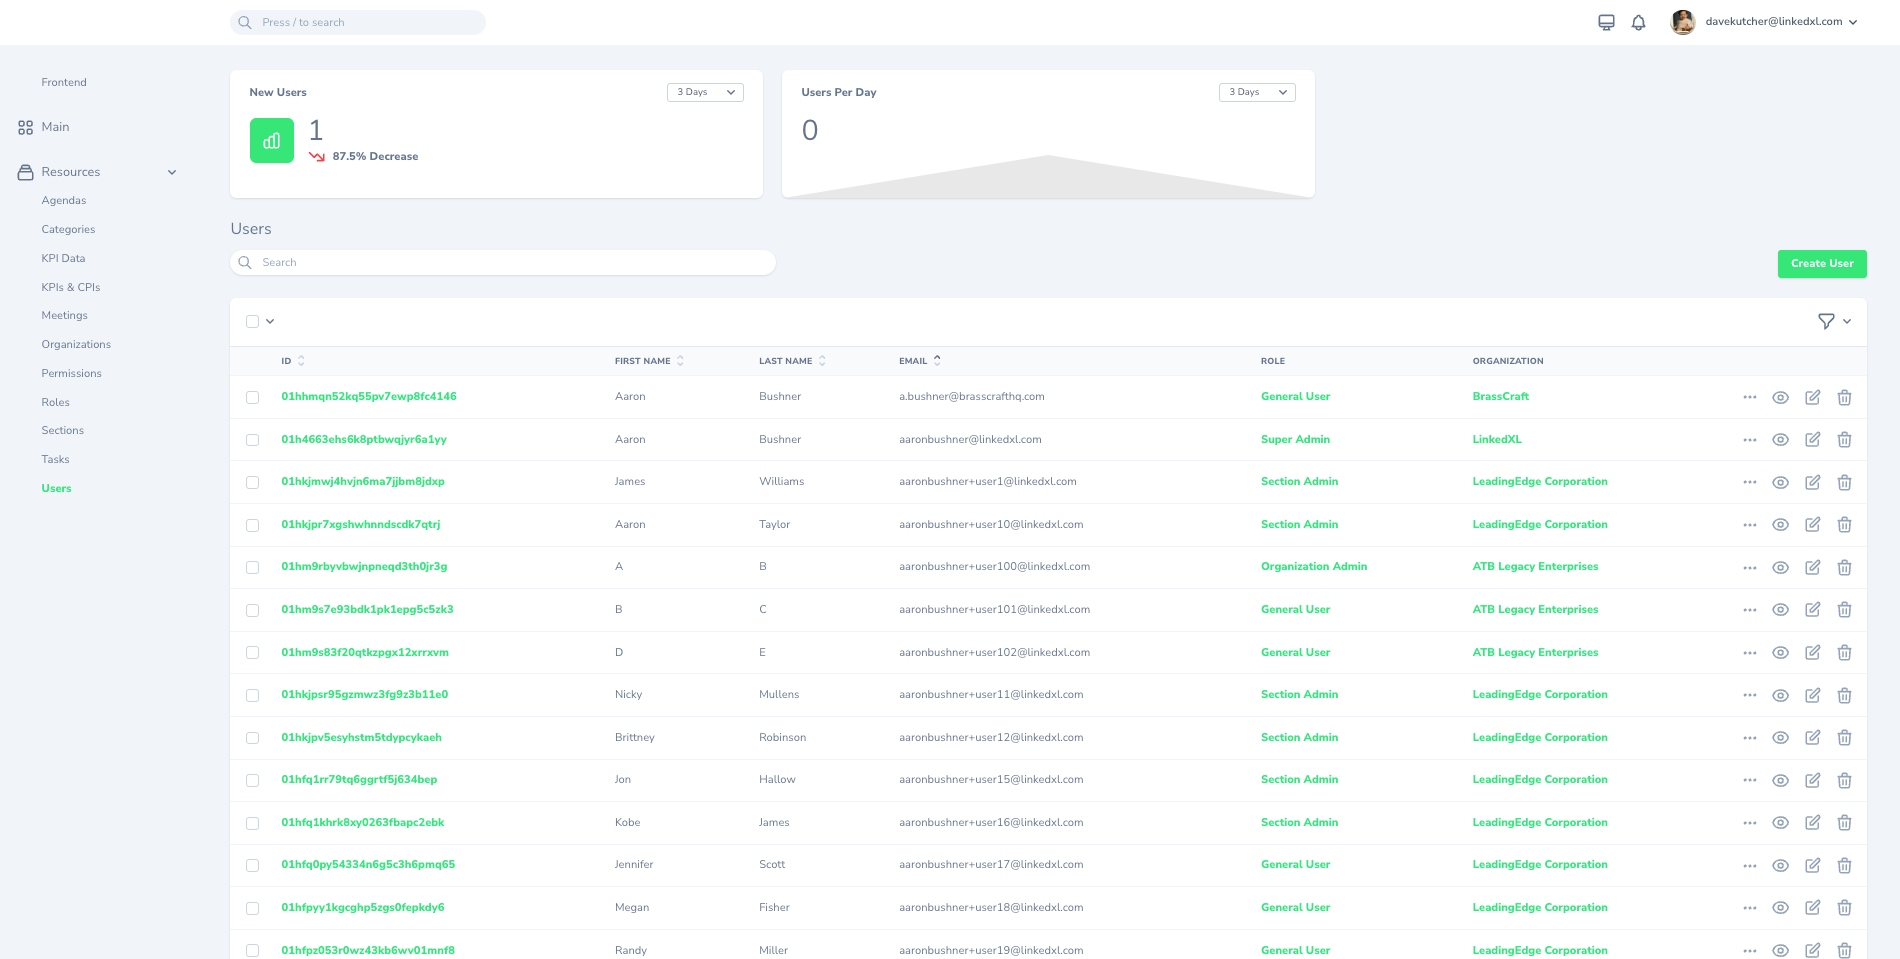Open Organizations resource page
The width and height of the screenshot is (1900, 959).
[x=76, y=344]
